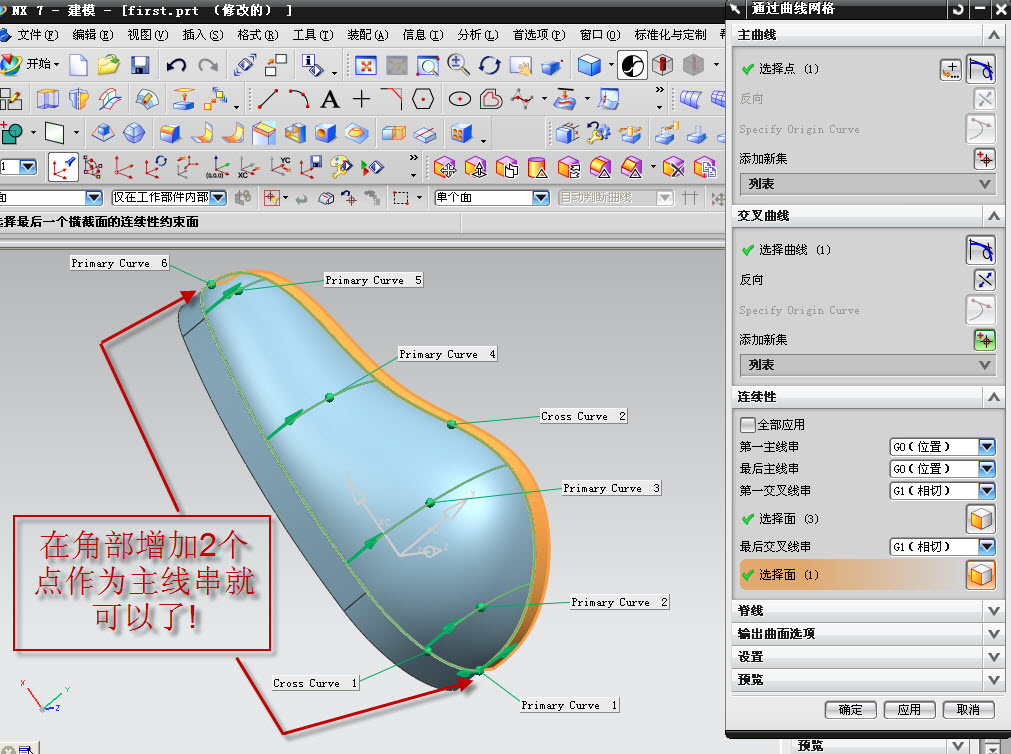Image resolution: width=1011 pixels, height=754 pixels.
Task: Click the Text 'A' tool icon
Action: 329,99
